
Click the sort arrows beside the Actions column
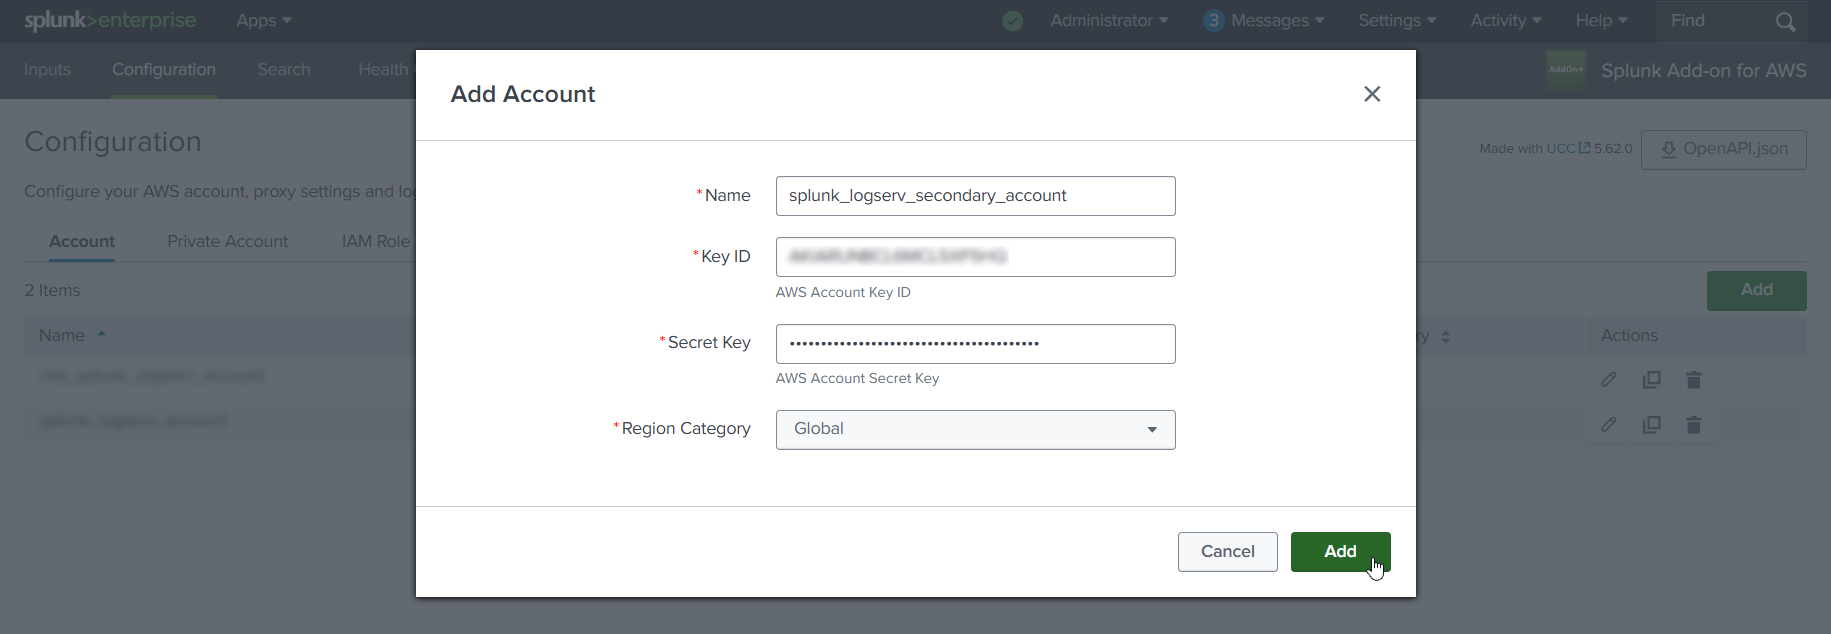pos(1445,337)
